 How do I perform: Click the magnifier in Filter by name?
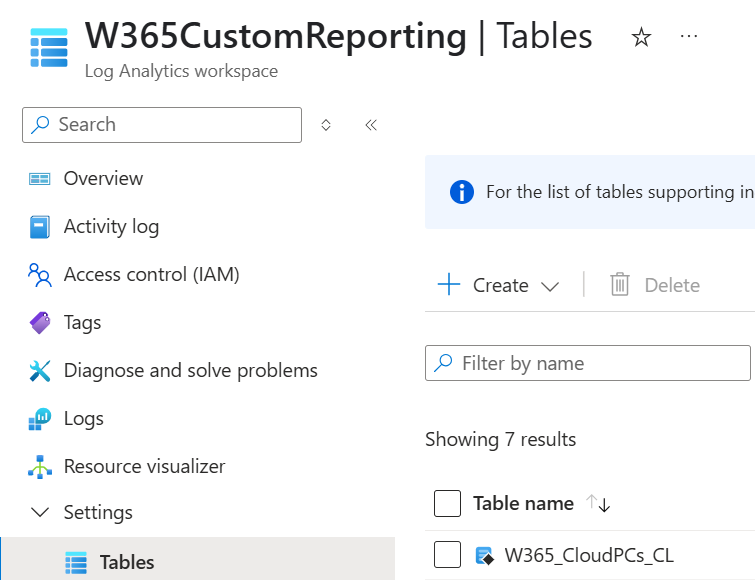tap(443, 363)
